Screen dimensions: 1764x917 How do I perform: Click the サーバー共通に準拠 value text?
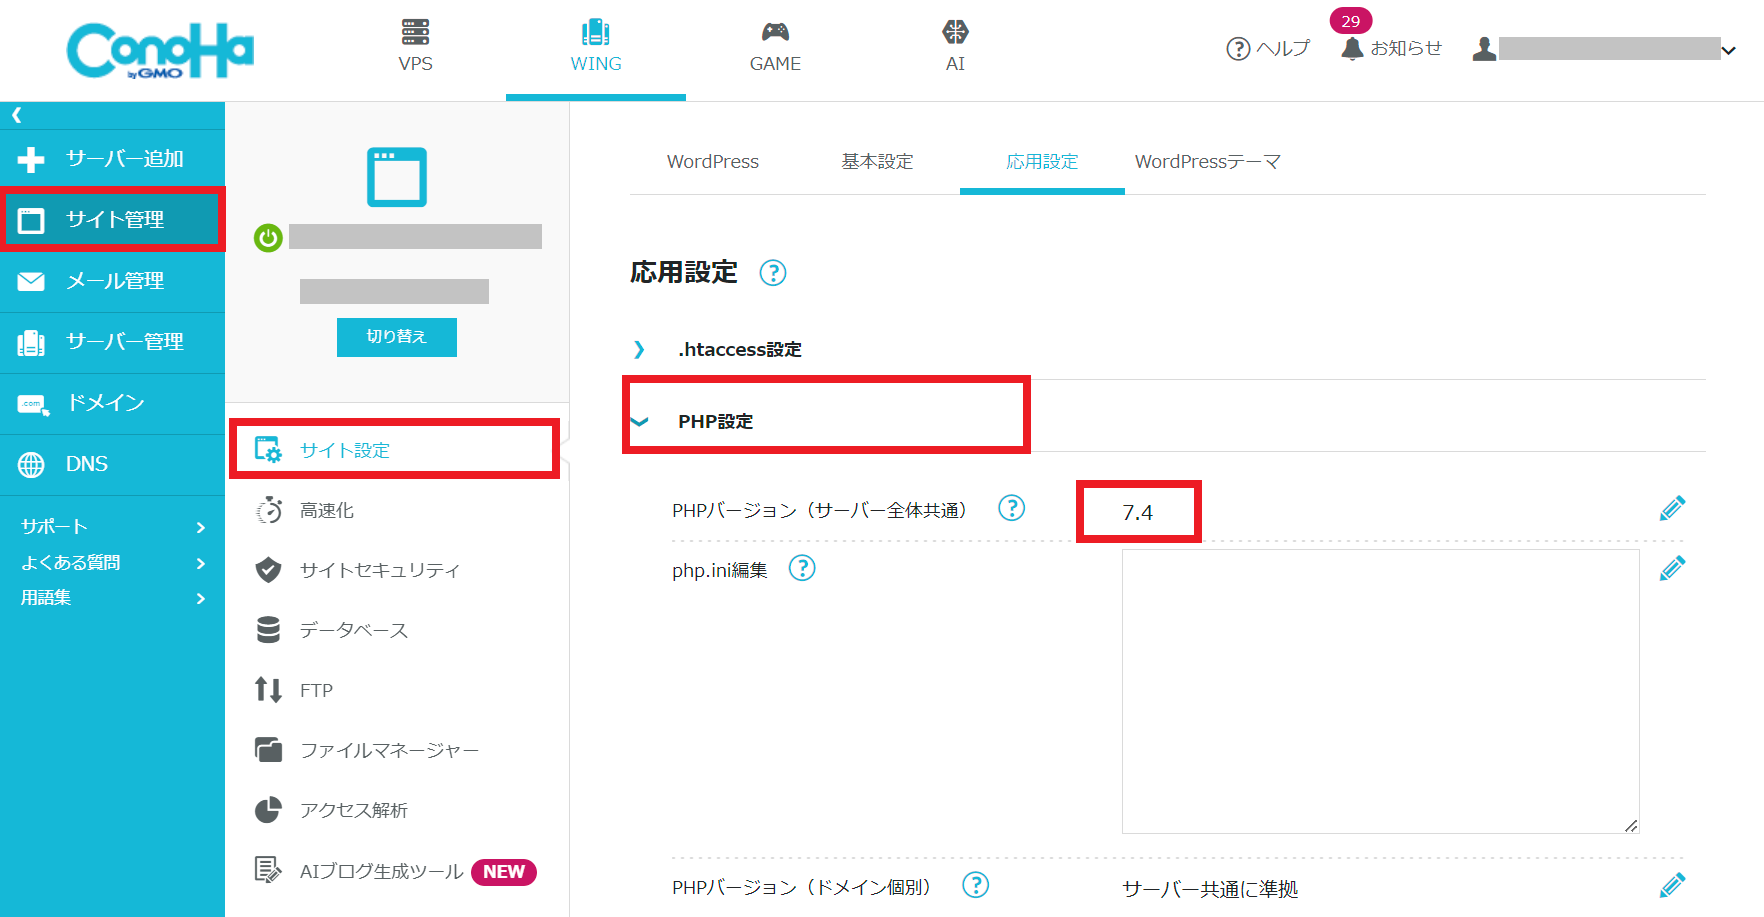(1210, 889)
